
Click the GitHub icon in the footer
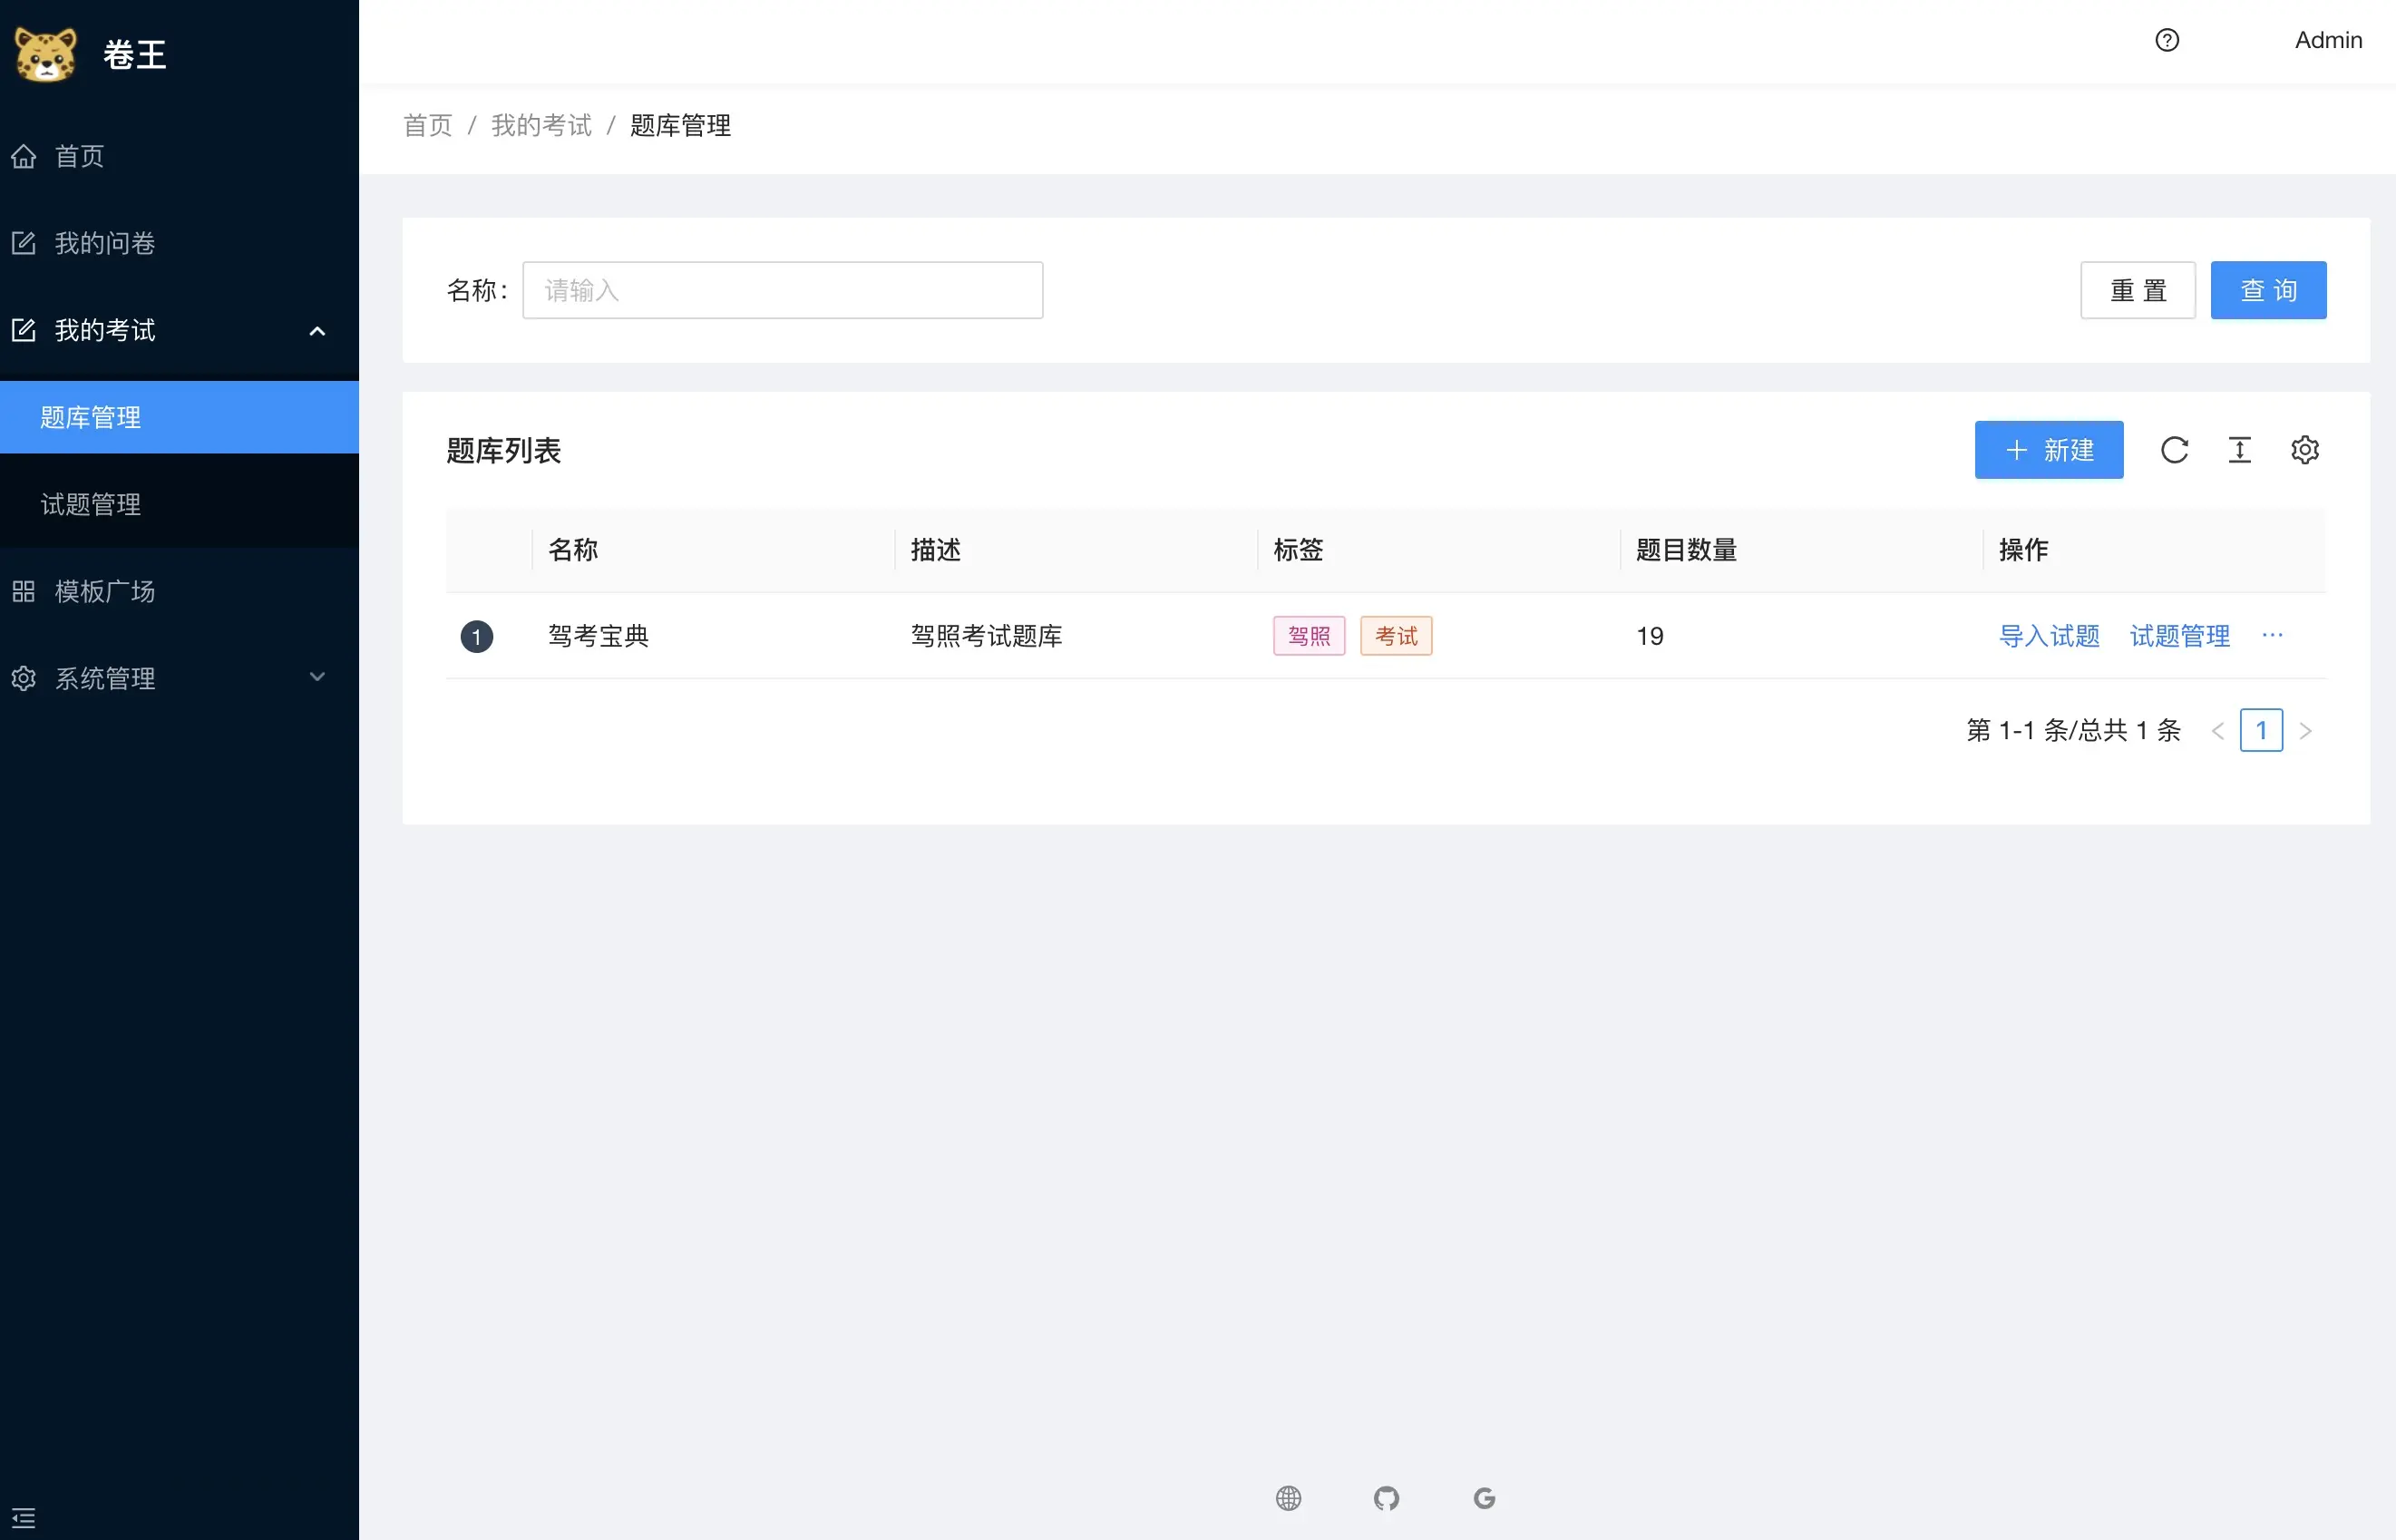(1386, 1497)
